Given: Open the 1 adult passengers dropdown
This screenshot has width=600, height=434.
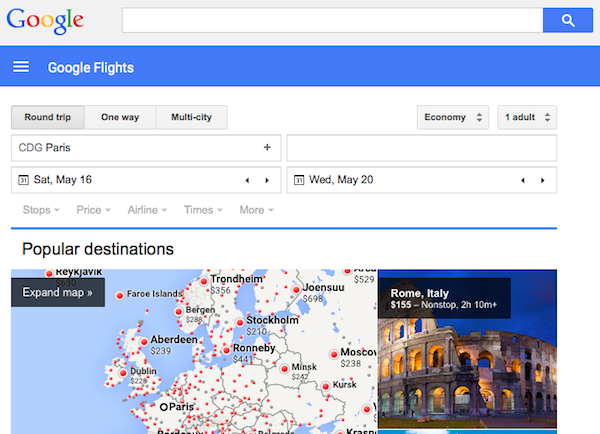Looking at the screenshot, I should pyautogui.click(x=527, y=117).
